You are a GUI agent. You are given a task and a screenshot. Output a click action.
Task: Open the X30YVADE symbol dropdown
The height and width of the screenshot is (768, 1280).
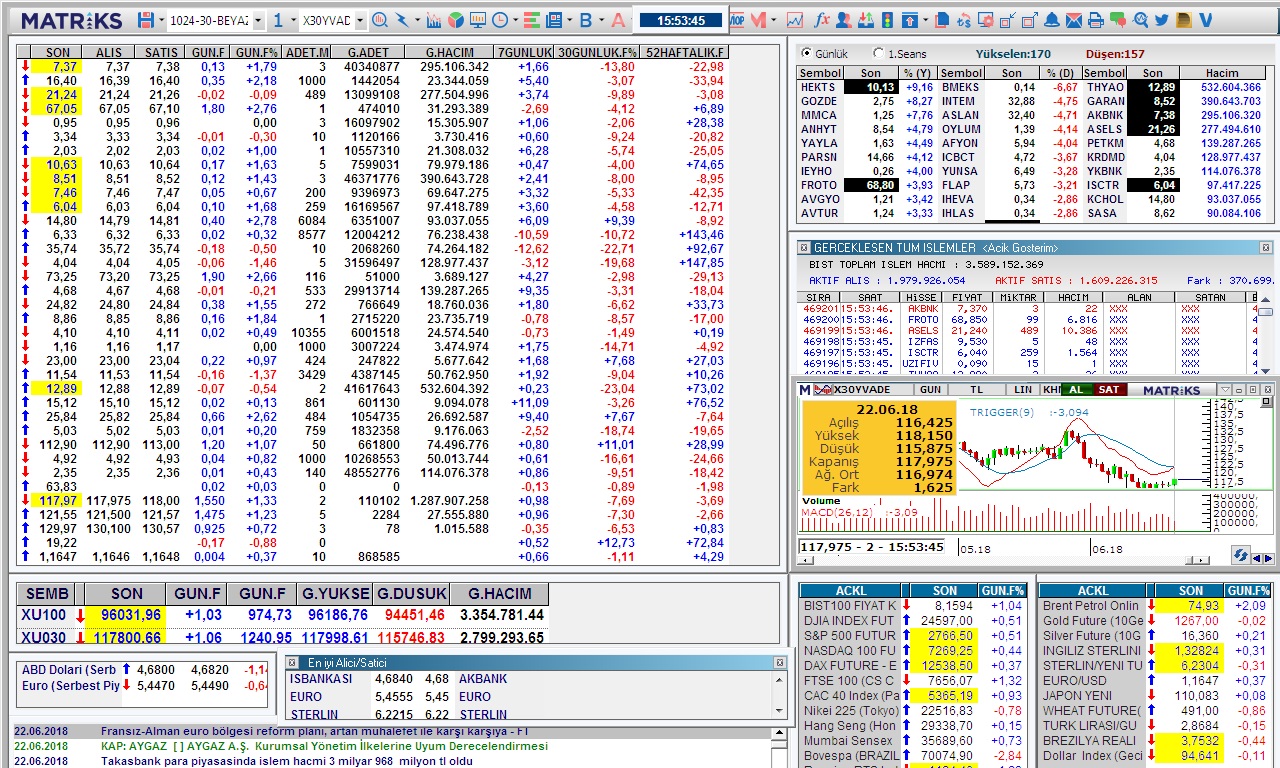tap(360, 21)
